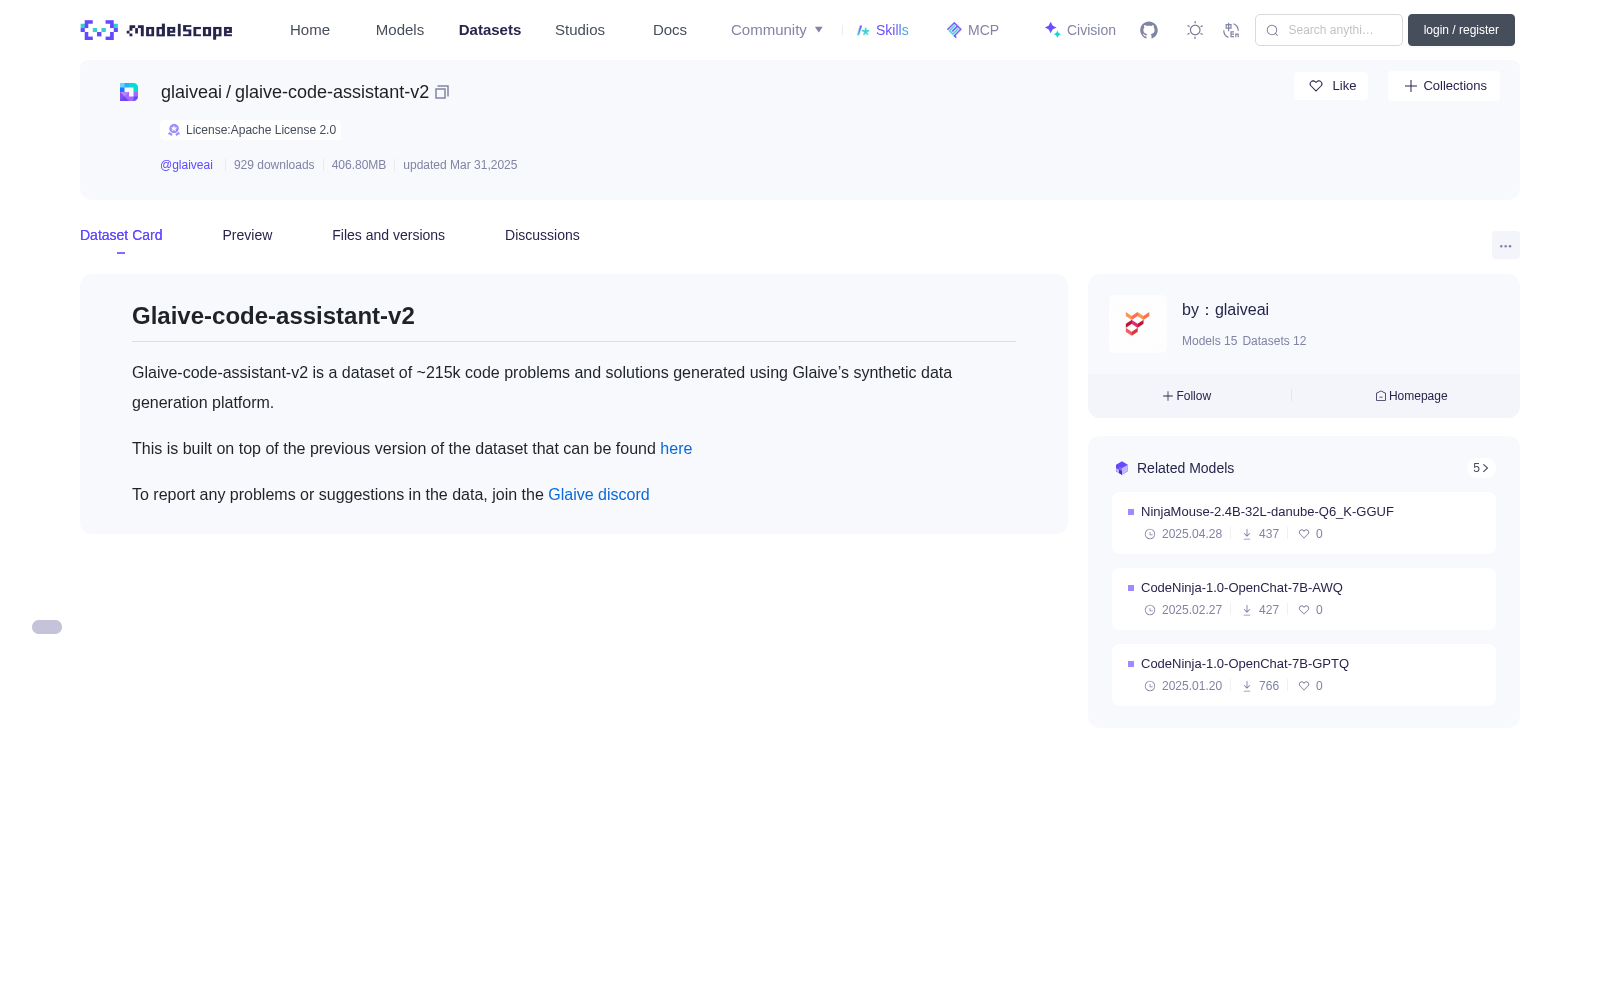Image resolution: width=1600 pixels, height=1000 pixels.
Task: Toggle the light/dark theme sun icon
Action: click(x=1195, y=30)
